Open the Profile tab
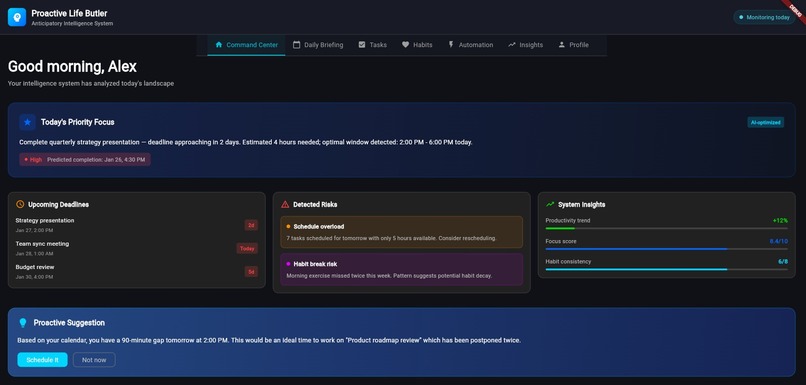Image resolution: width=806 pixels, height=385 pixels. click(573, 45)
